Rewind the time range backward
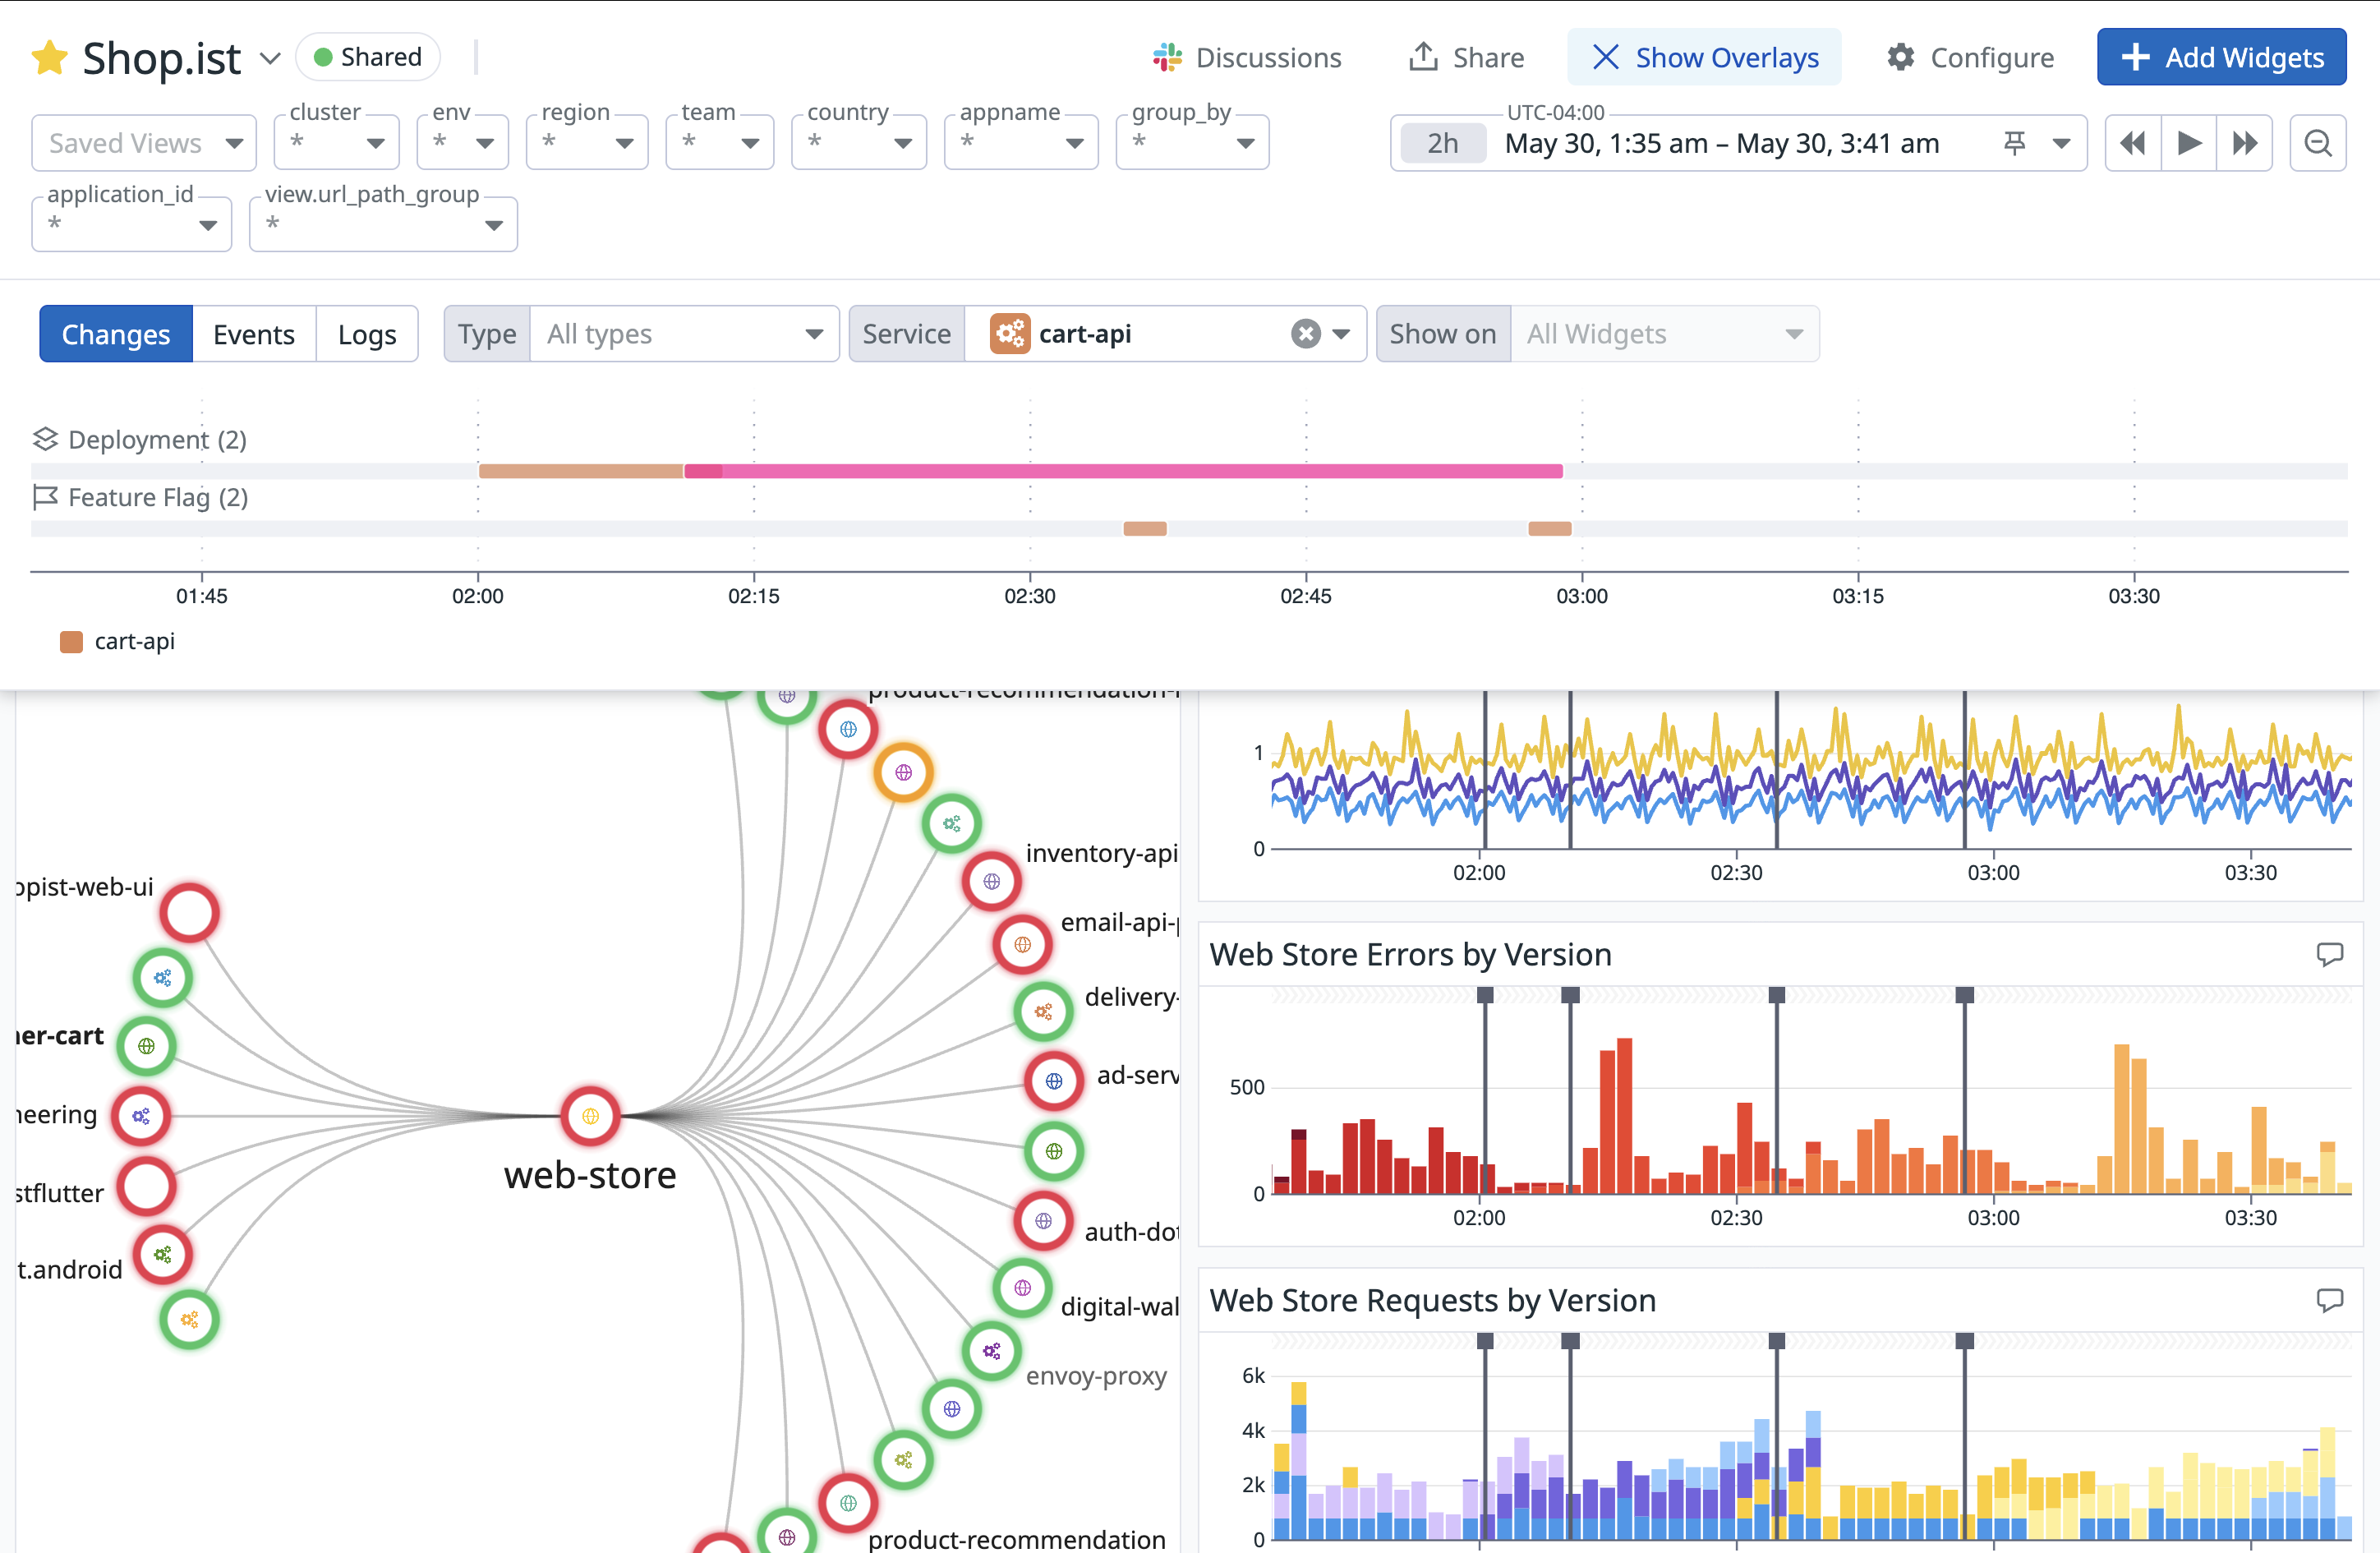This screenshot has width=2380, height=1553. click(x=2132, y=143)
